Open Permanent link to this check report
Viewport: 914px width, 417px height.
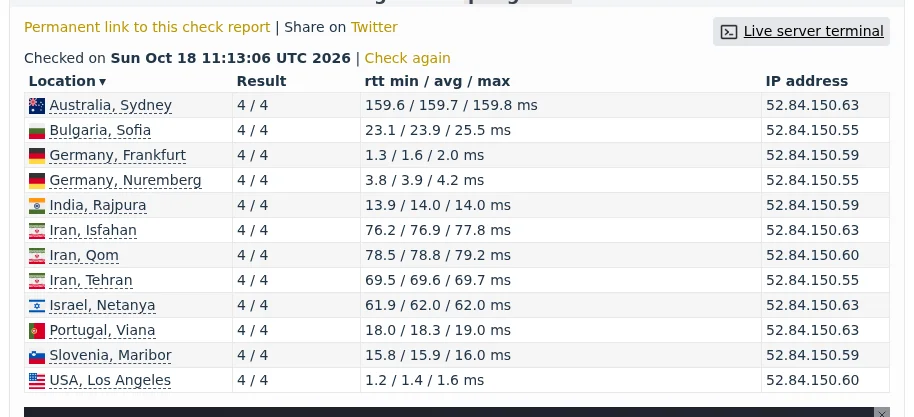147,27
